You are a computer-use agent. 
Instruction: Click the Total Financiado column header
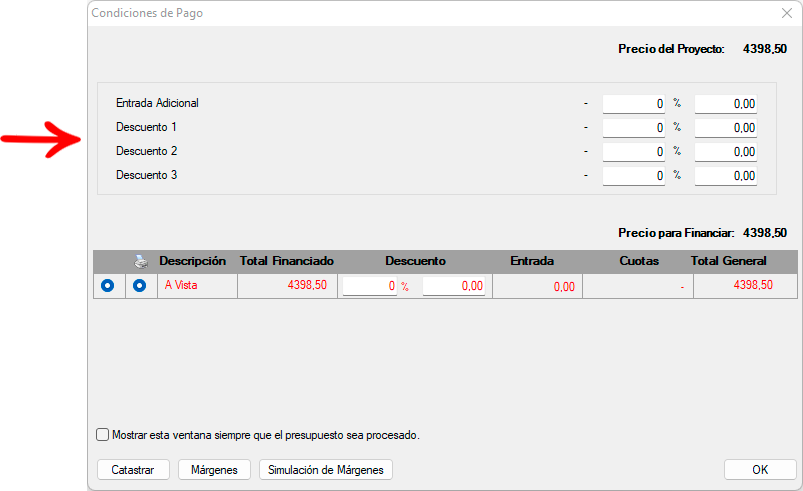(x=287, y=261)
